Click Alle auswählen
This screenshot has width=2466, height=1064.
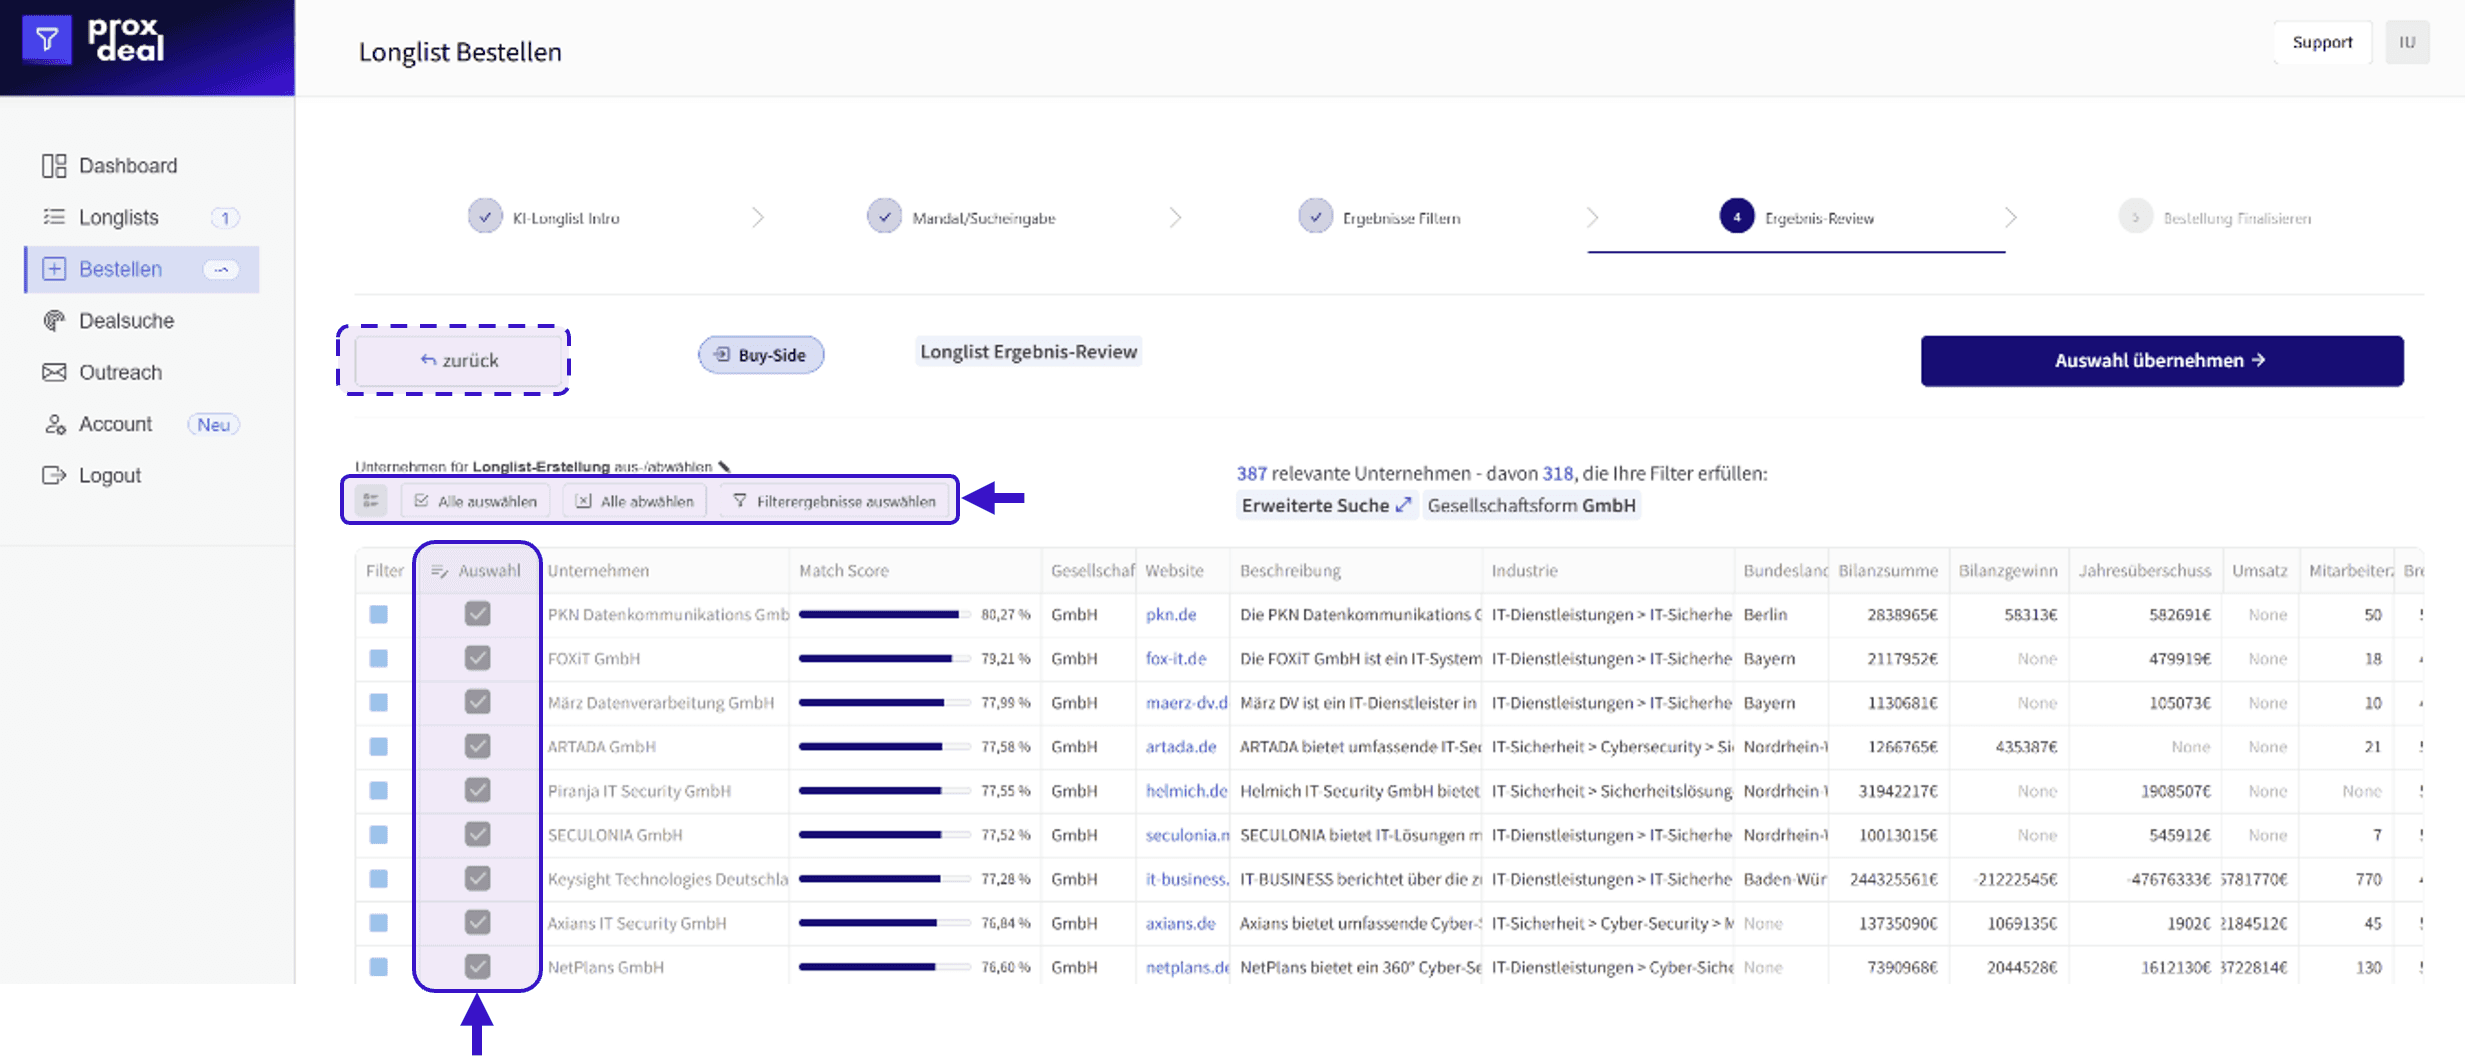coord(476,501)
